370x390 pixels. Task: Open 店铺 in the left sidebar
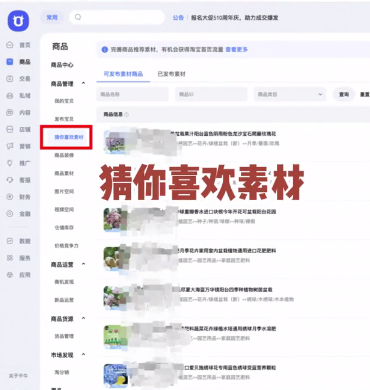pos(19,129)
